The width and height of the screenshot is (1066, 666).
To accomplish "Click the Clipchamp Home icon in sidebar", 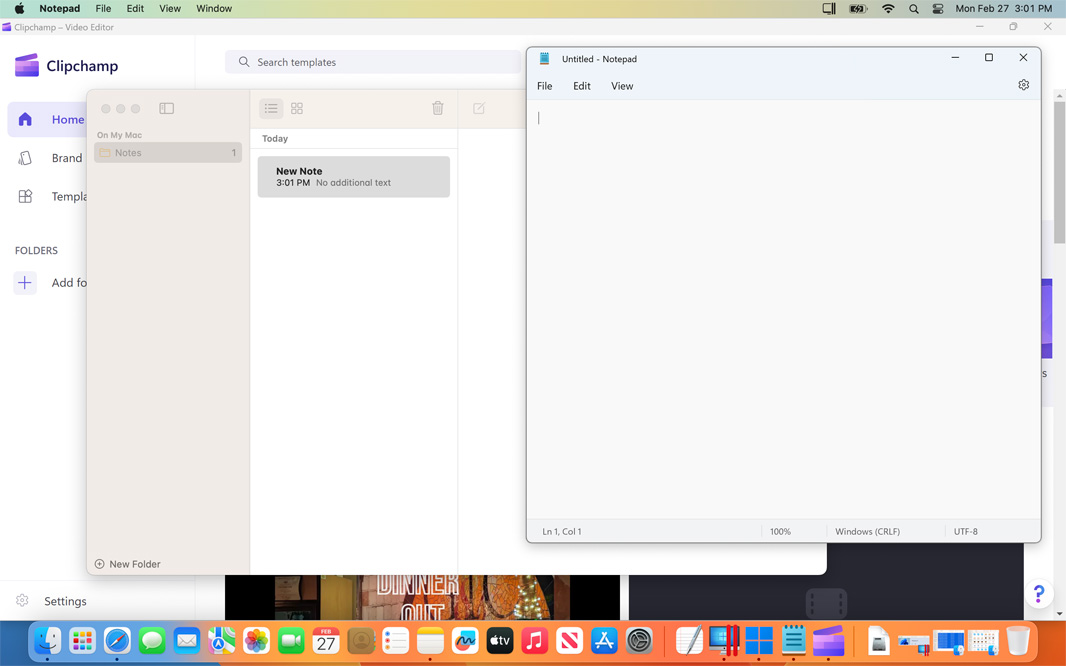I will click(26, 120).
